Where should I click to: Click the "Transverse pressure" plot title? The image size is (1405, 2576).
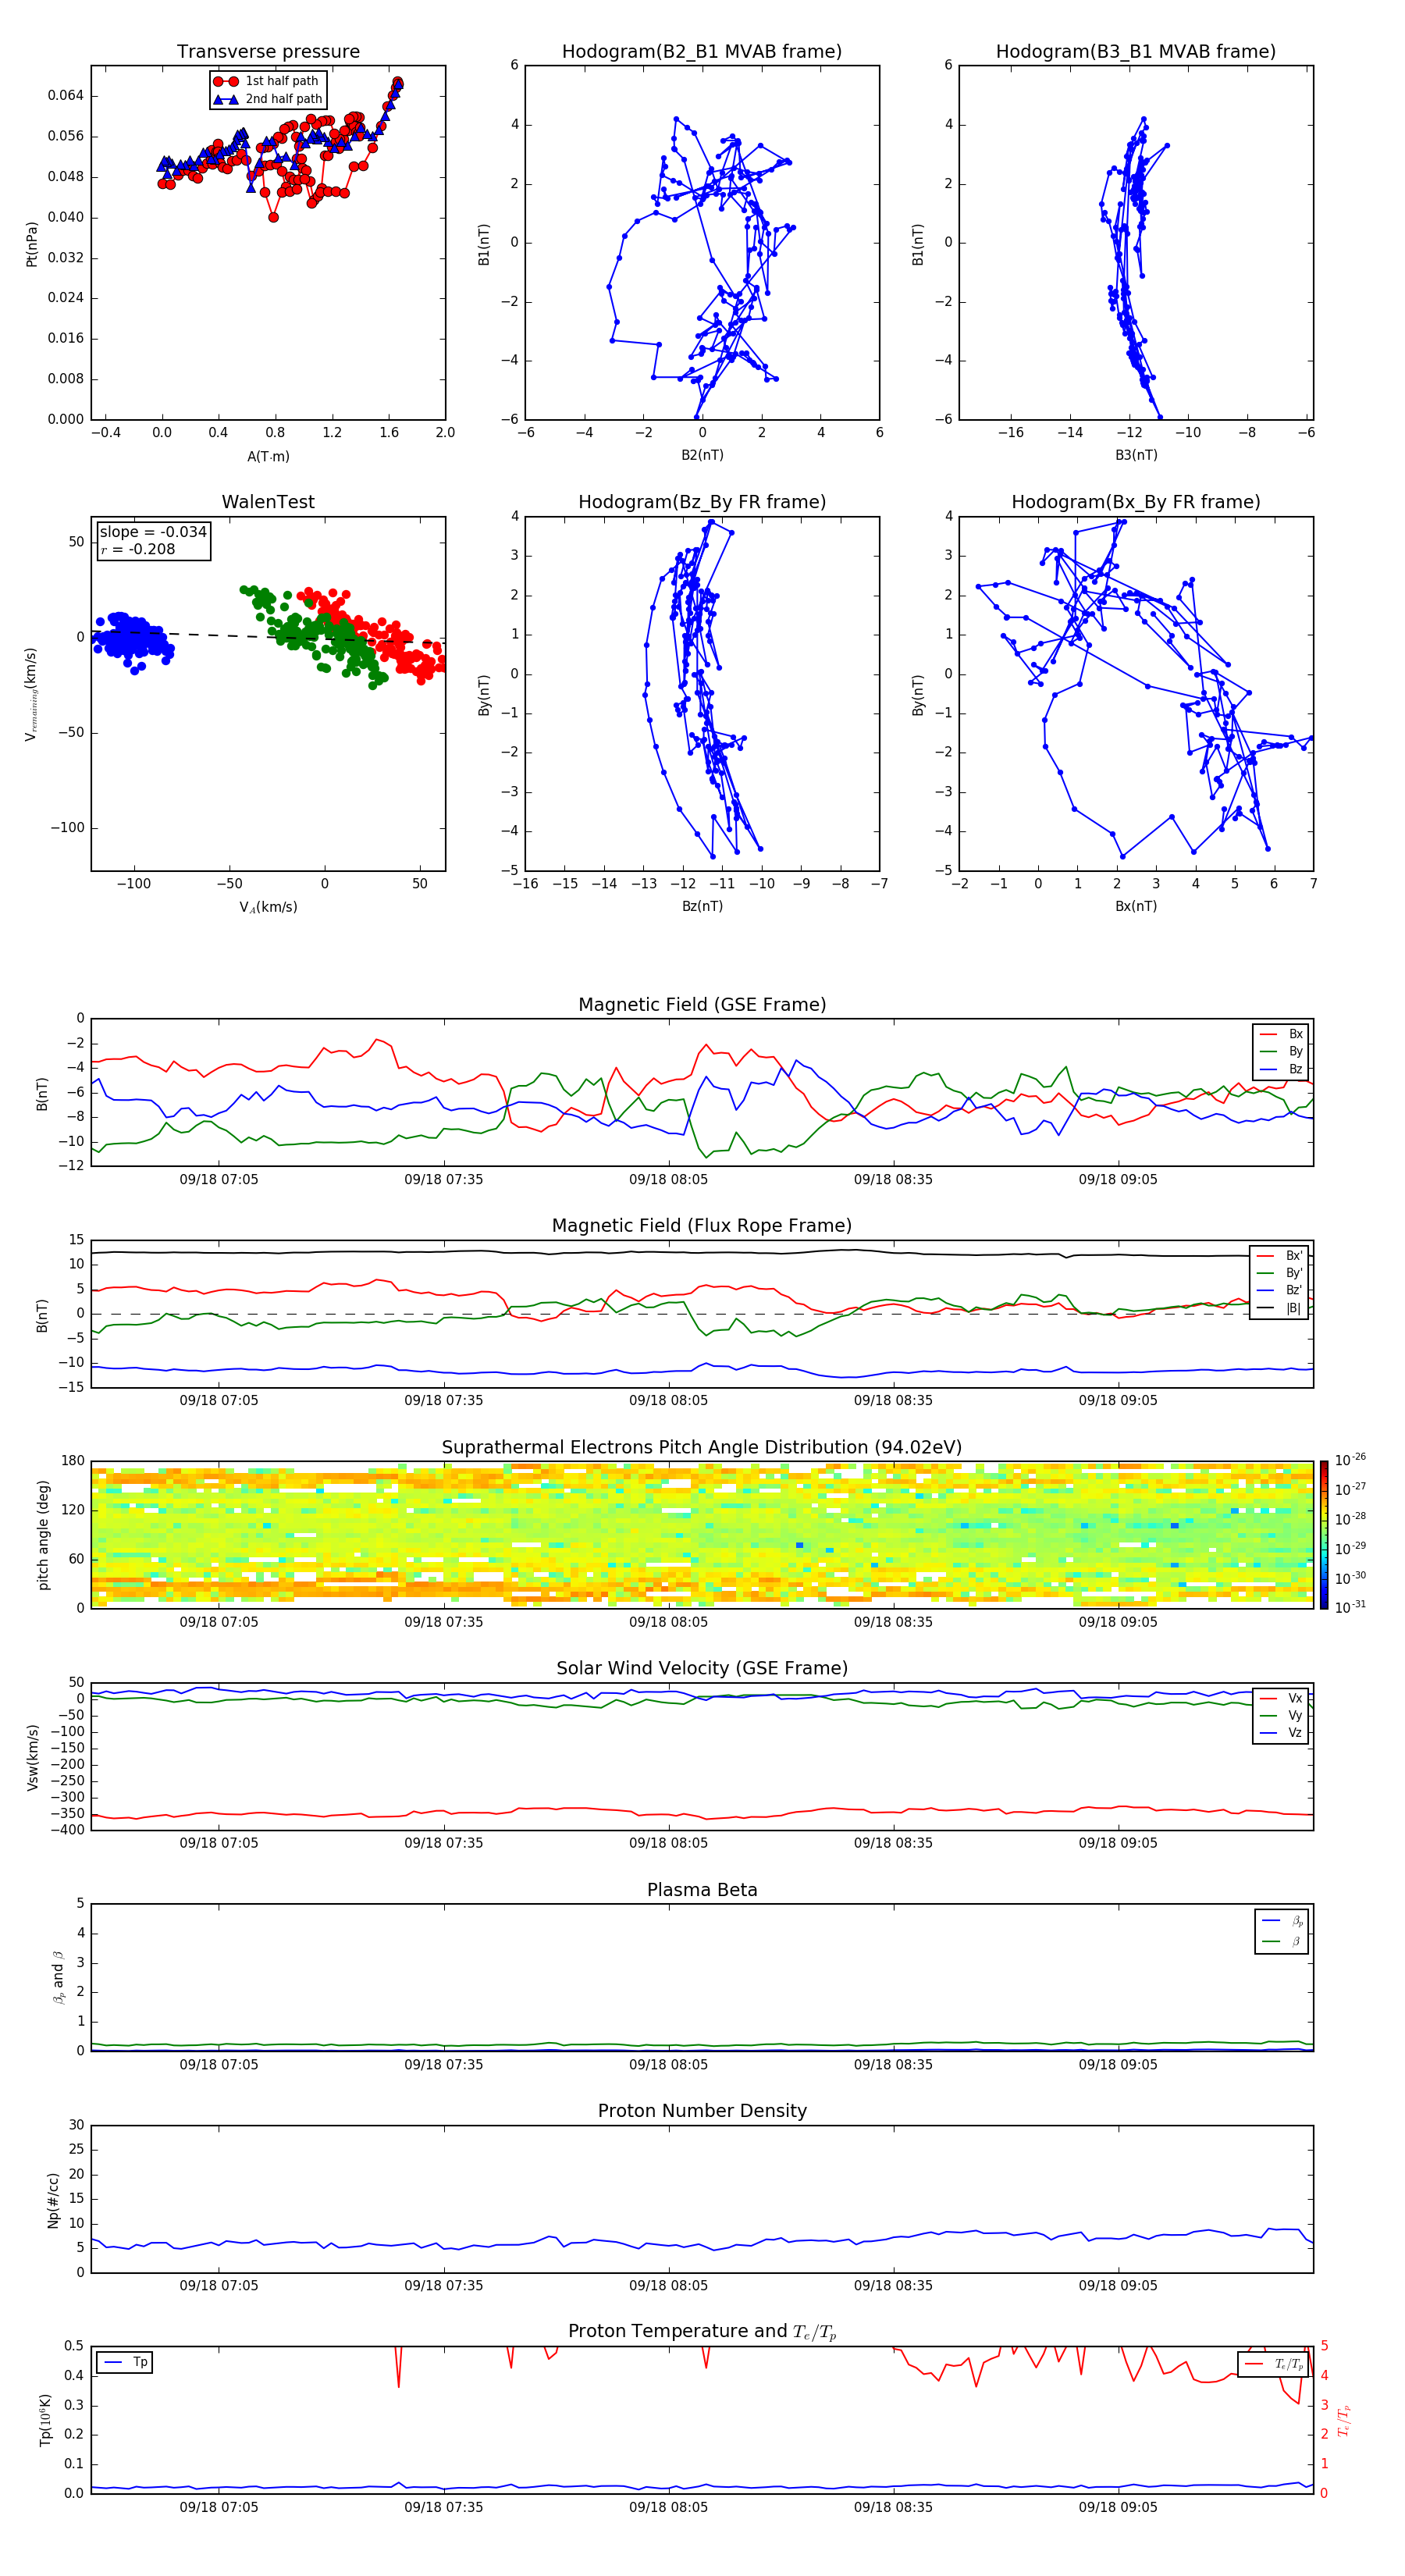coord(268,51)
